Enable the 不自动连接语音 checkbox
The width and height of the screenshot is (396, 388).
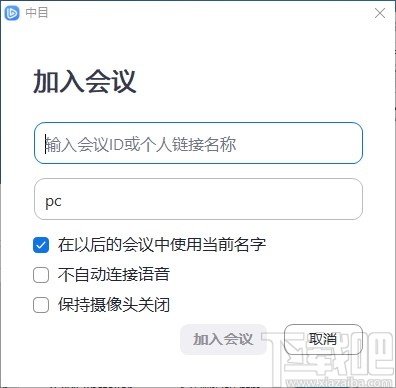[x=41, y=275]
